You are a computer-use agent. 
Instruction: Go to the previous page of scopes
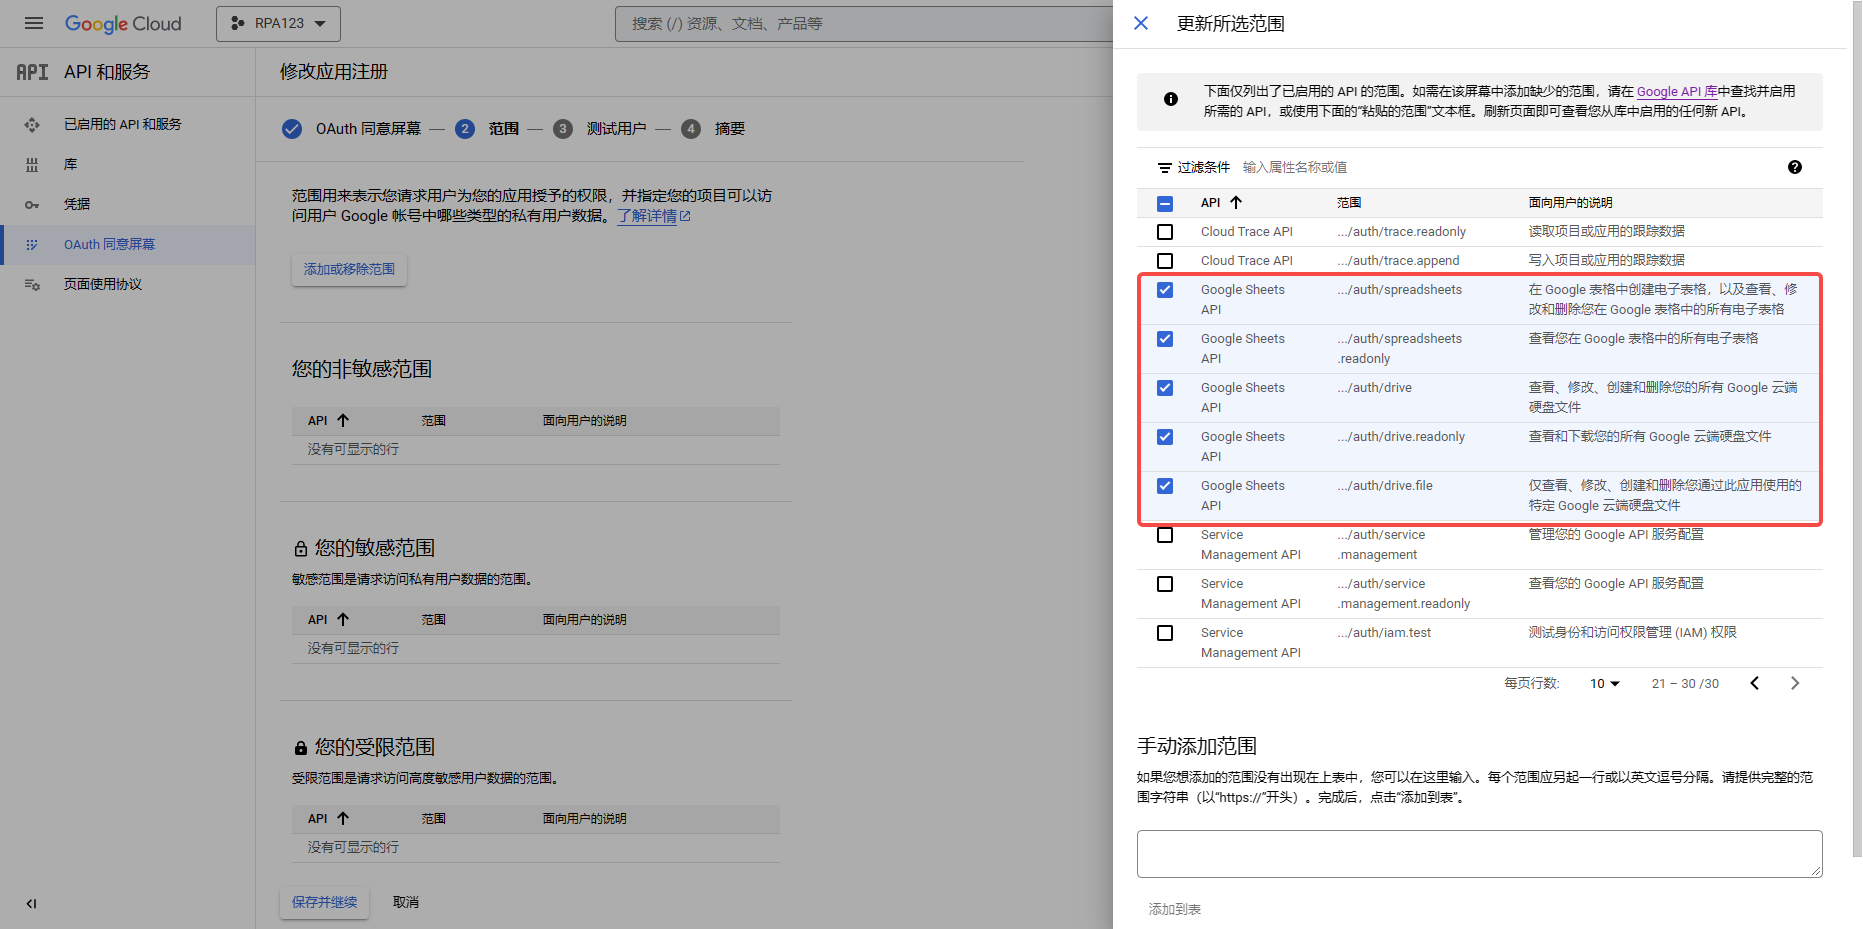pos(1755,683)
